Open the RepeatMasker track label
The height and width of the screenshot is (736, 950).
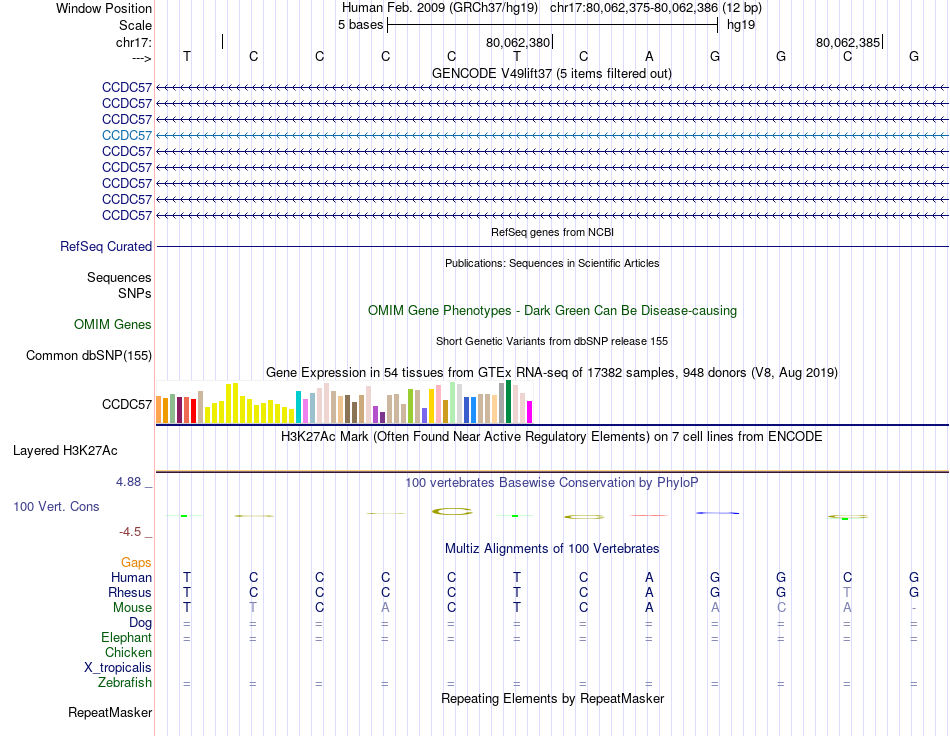pyautogui.click(x=110, y=712)
